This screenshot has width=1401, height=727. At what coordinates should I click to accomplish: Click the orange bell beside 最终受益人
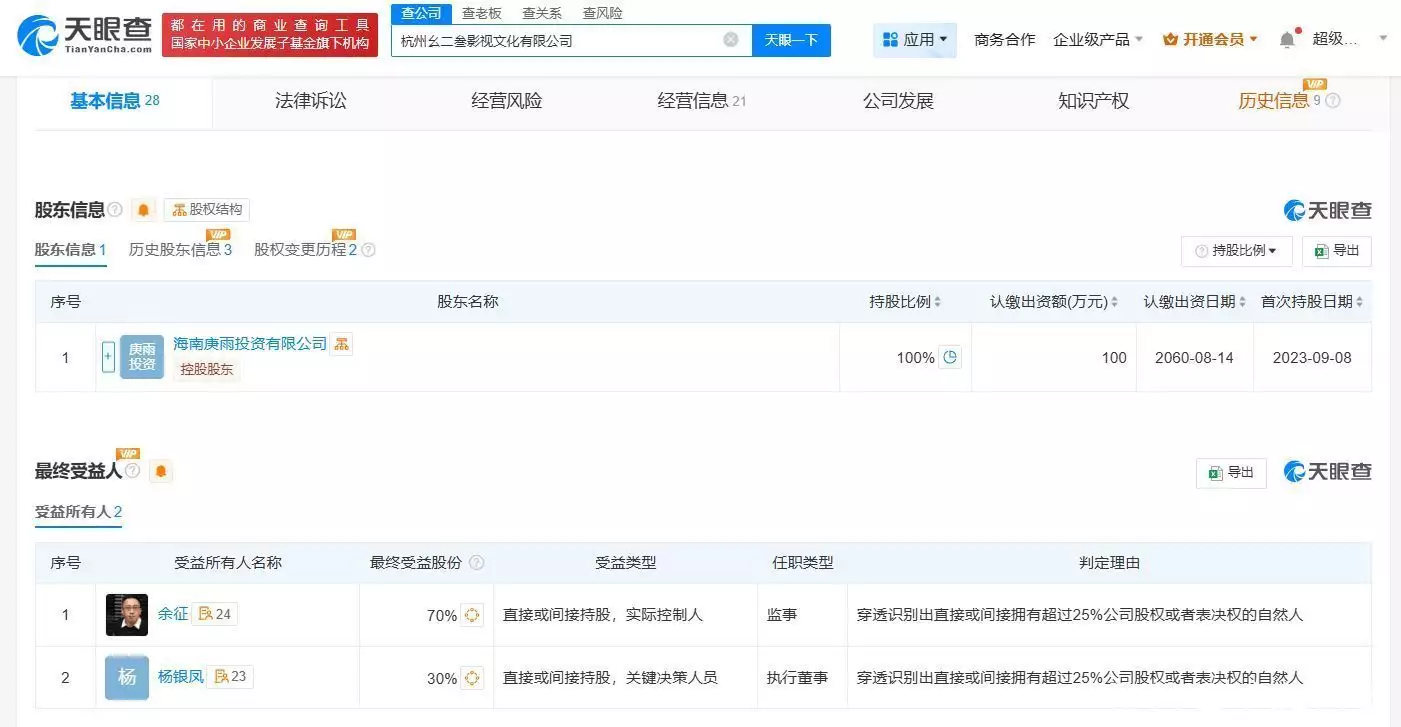coord(161,471)
